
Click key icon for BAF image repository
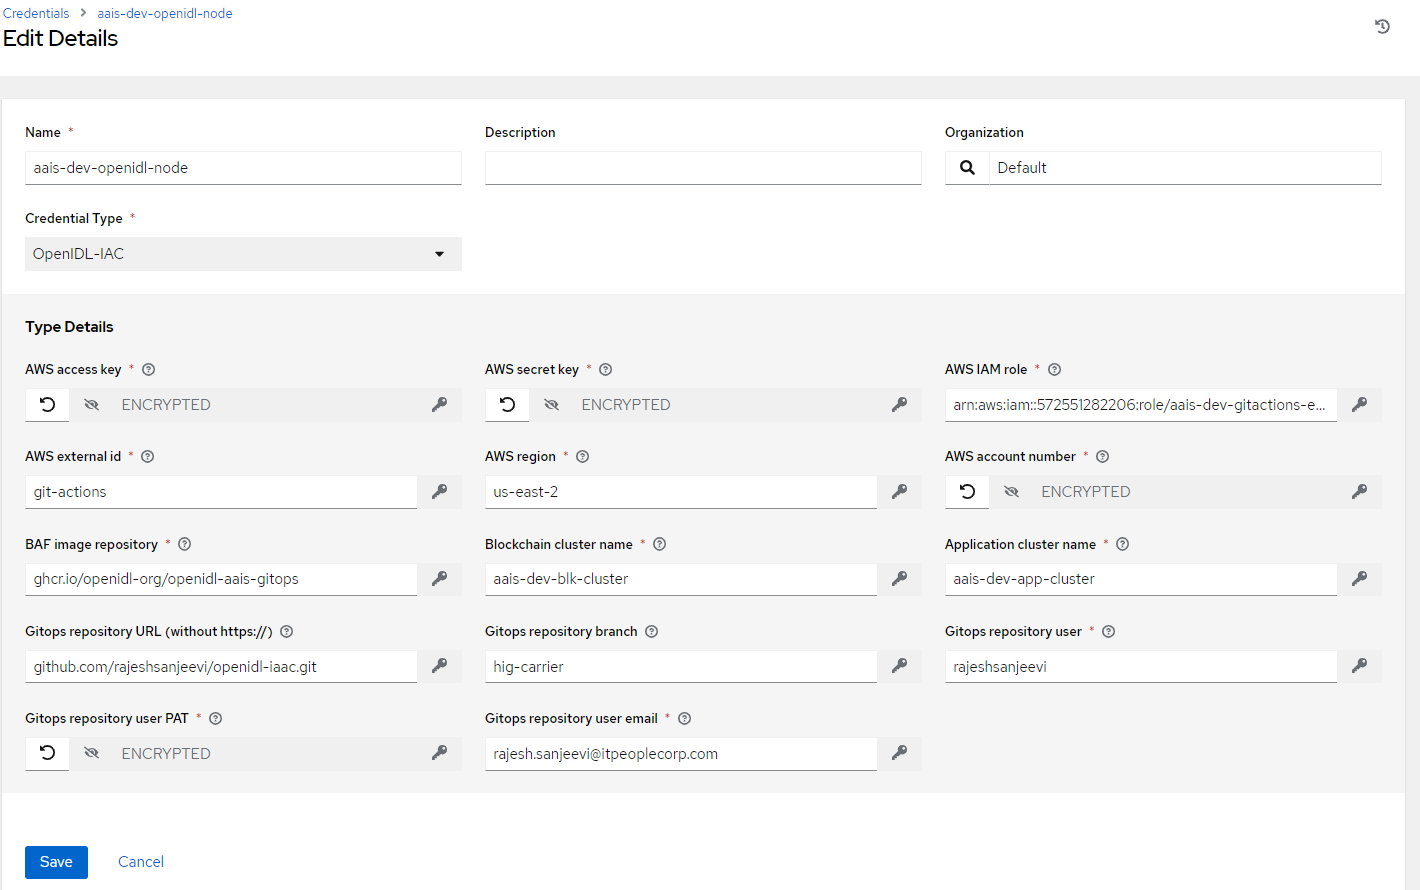click(x=439, y=579)
